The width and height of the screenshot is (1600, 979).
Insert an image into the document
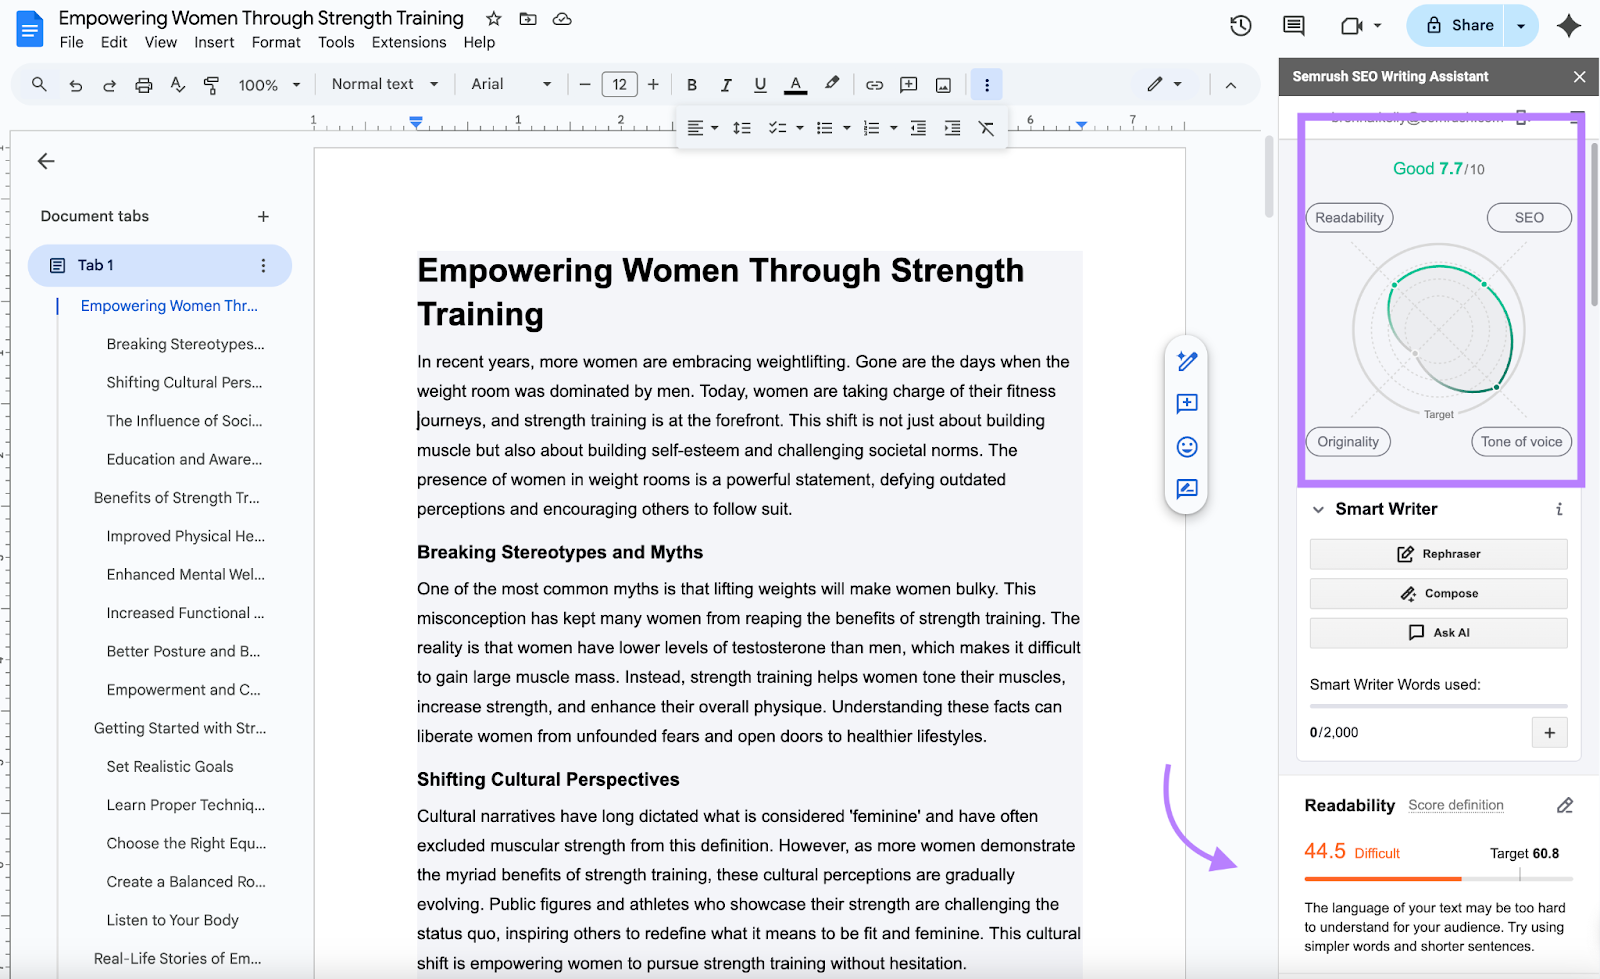(x=942, y=84)
